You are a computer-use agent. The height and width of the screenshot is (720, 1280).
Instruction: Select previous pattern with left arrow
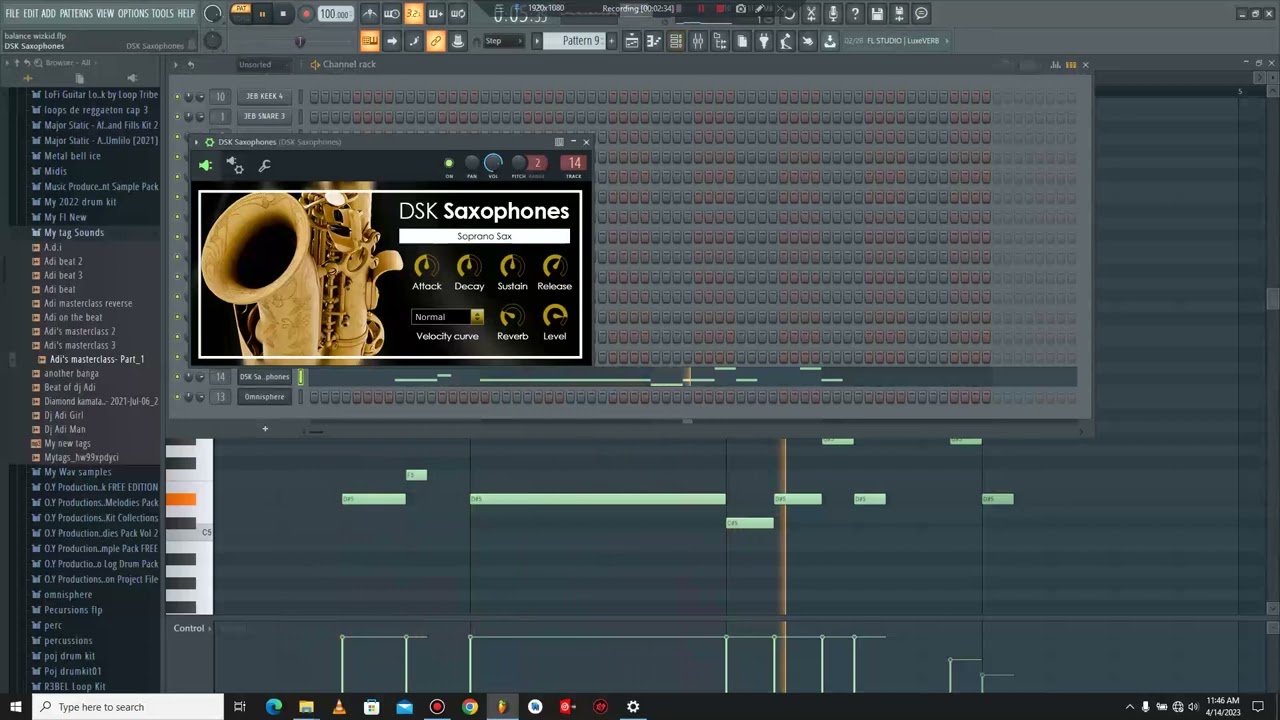537,41
